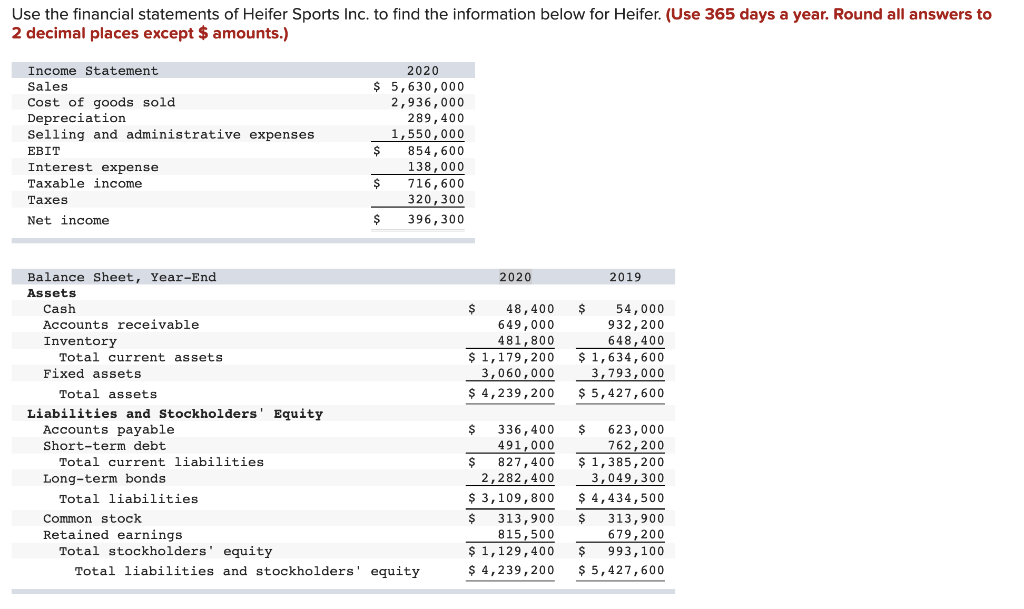Click the Taxable income value 716,600
This screenshot has width=1024, height=609.
click(x=436, y=183)
